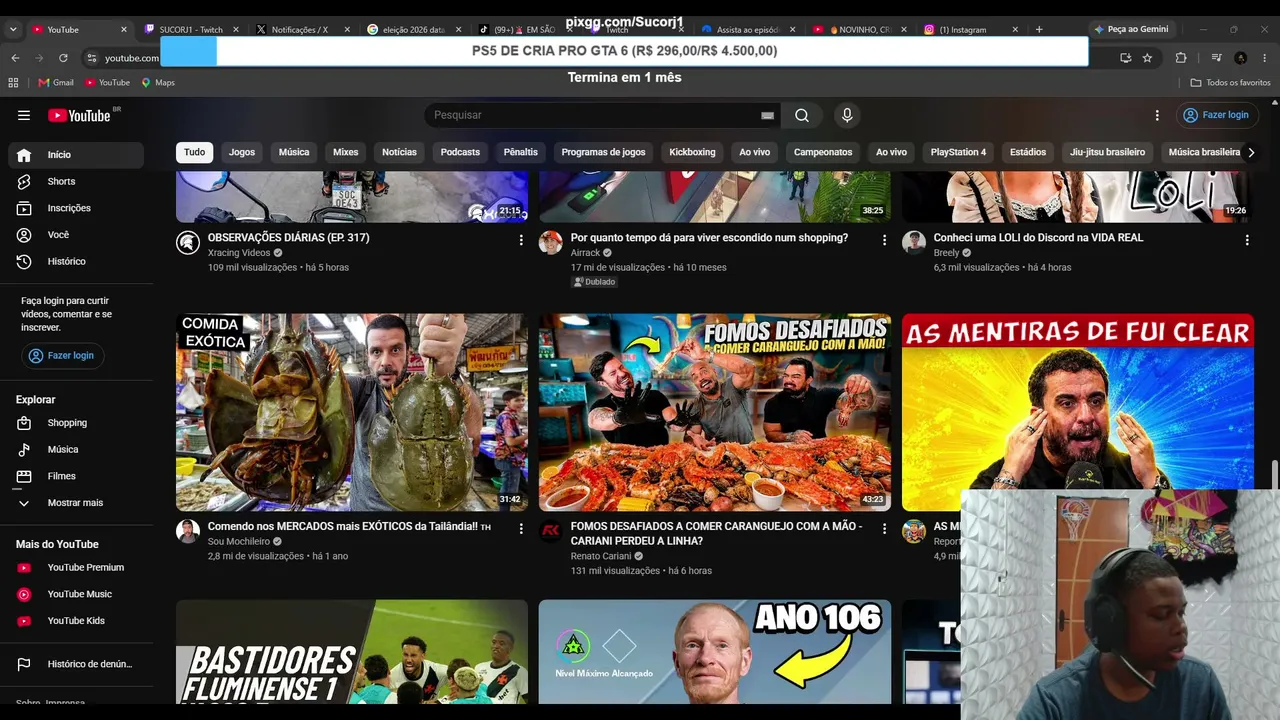This screenshot has height=720, width=1280.
Task: Click Fazer login button in the page header
Action: coord(1217,115)
